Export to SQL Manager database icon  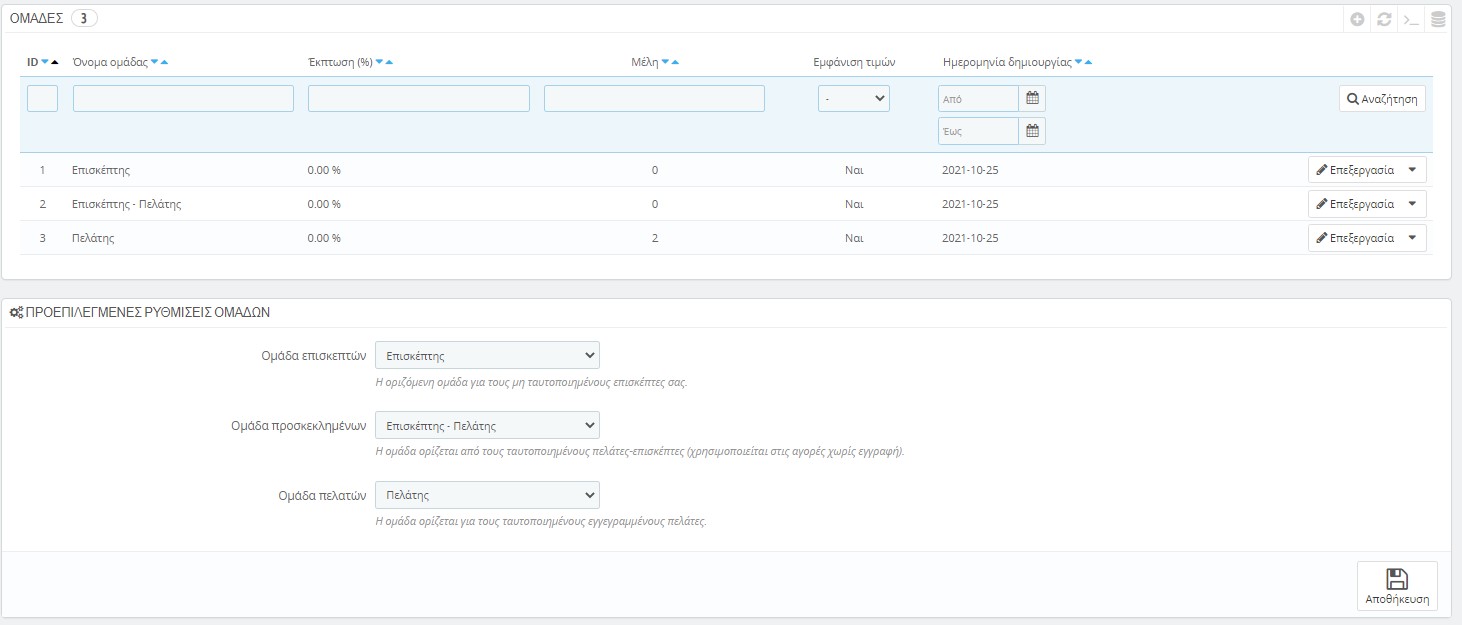(1438, 19)
